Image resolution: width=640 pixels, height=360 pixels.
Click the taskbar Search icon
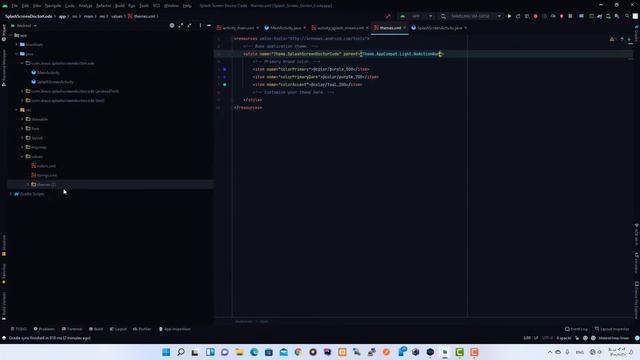pos(181,352)
